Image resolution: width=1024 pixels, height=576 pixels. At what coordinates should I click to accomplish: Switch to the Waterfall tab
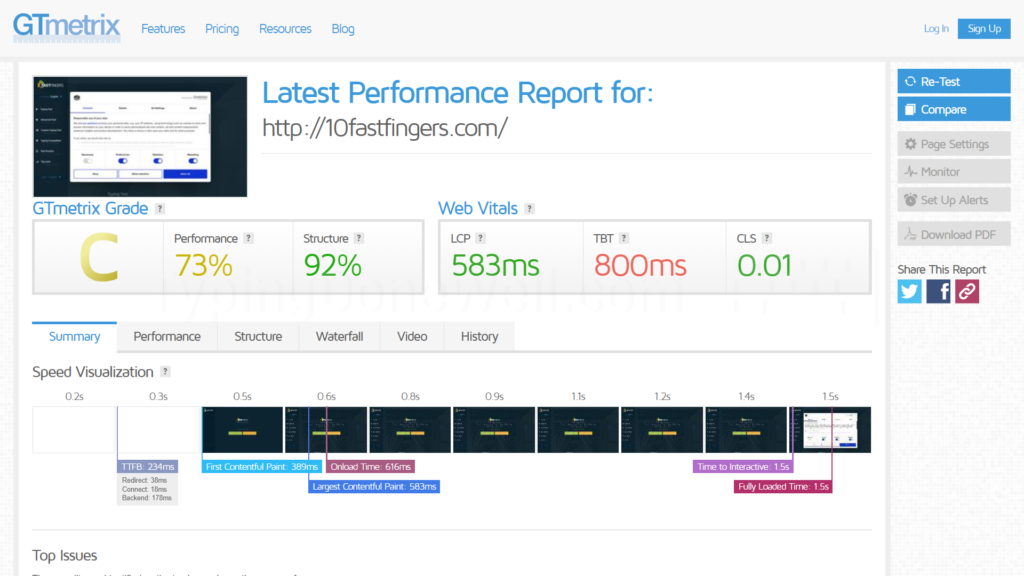point(339,336)
